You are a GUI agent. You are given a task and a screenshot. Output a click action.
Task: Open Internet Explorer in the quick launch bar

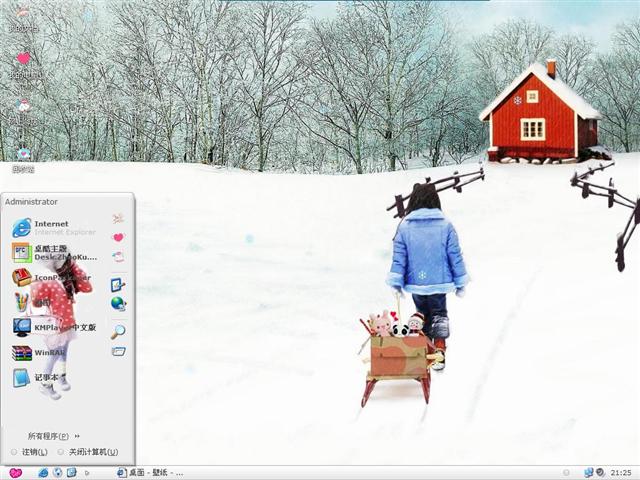(43, 473)
